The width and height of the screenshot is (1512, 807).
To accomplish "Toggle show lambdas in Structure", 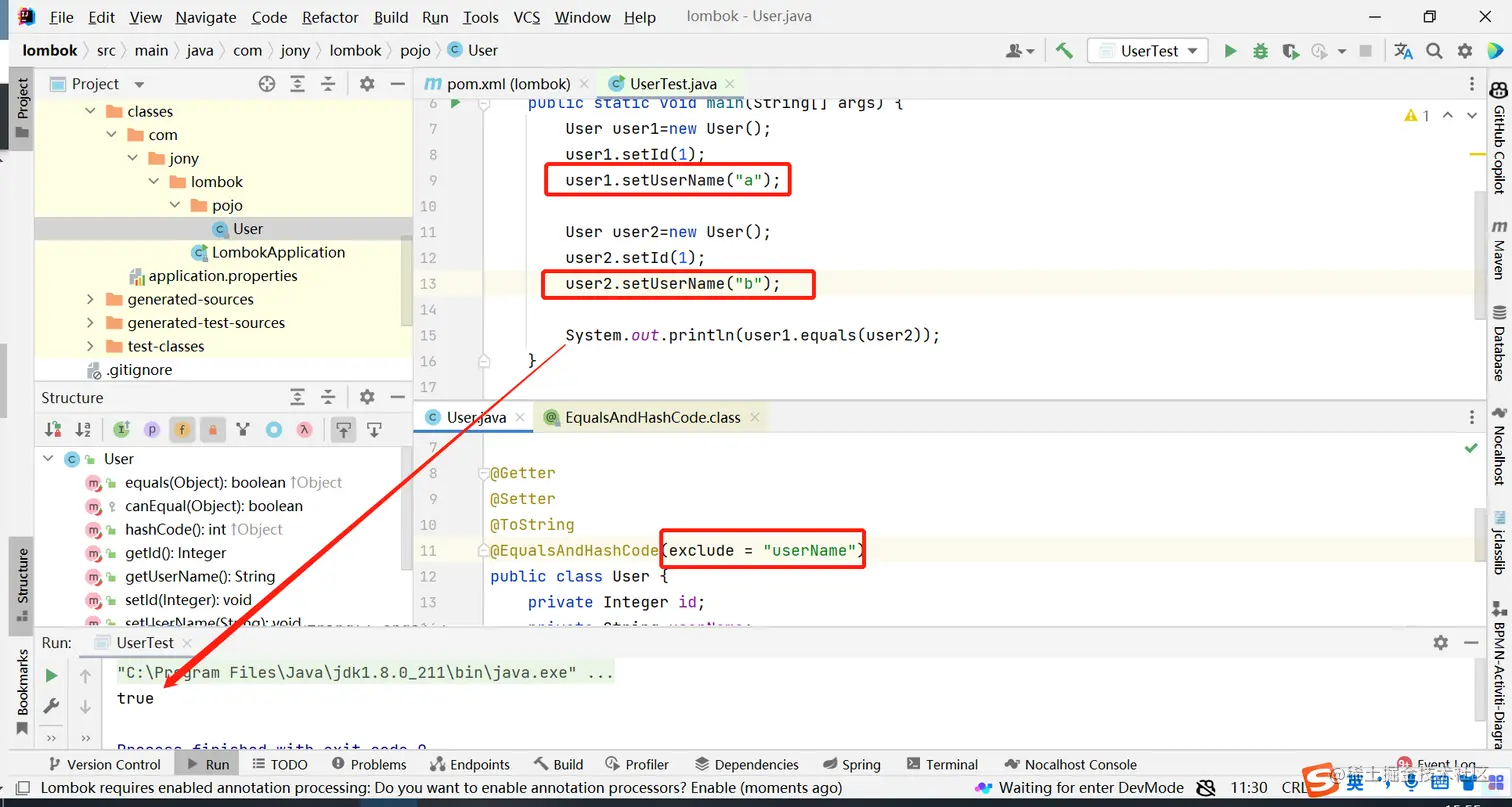I will click(x=303, y=430).
